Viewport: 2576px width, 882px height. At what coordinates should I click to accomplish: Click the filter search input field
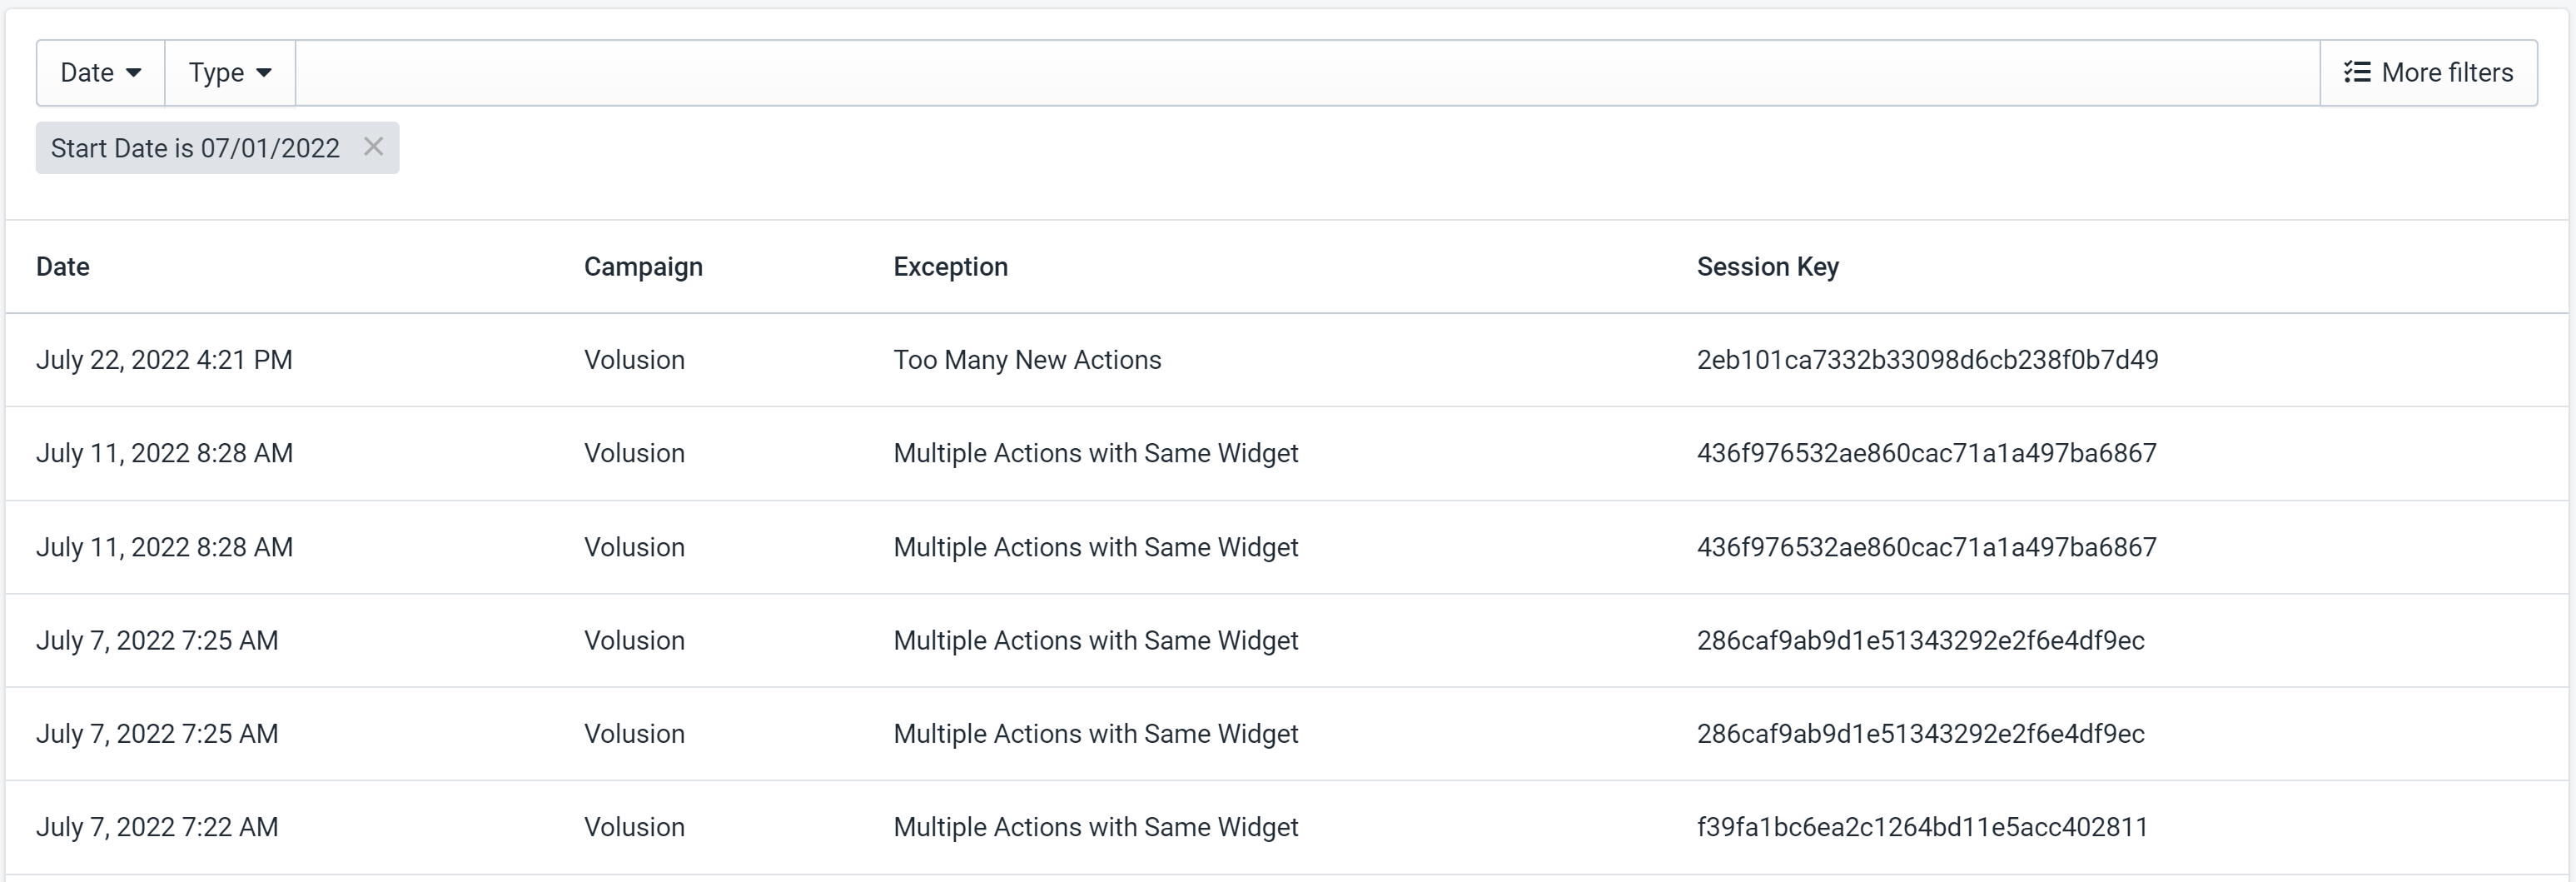(1307, 73)
